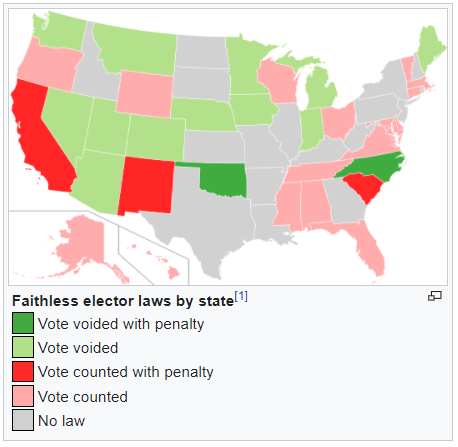Open the reference [1] footnote link
The height and width of the screenshot is (447, 458).
tap(241, 296)
